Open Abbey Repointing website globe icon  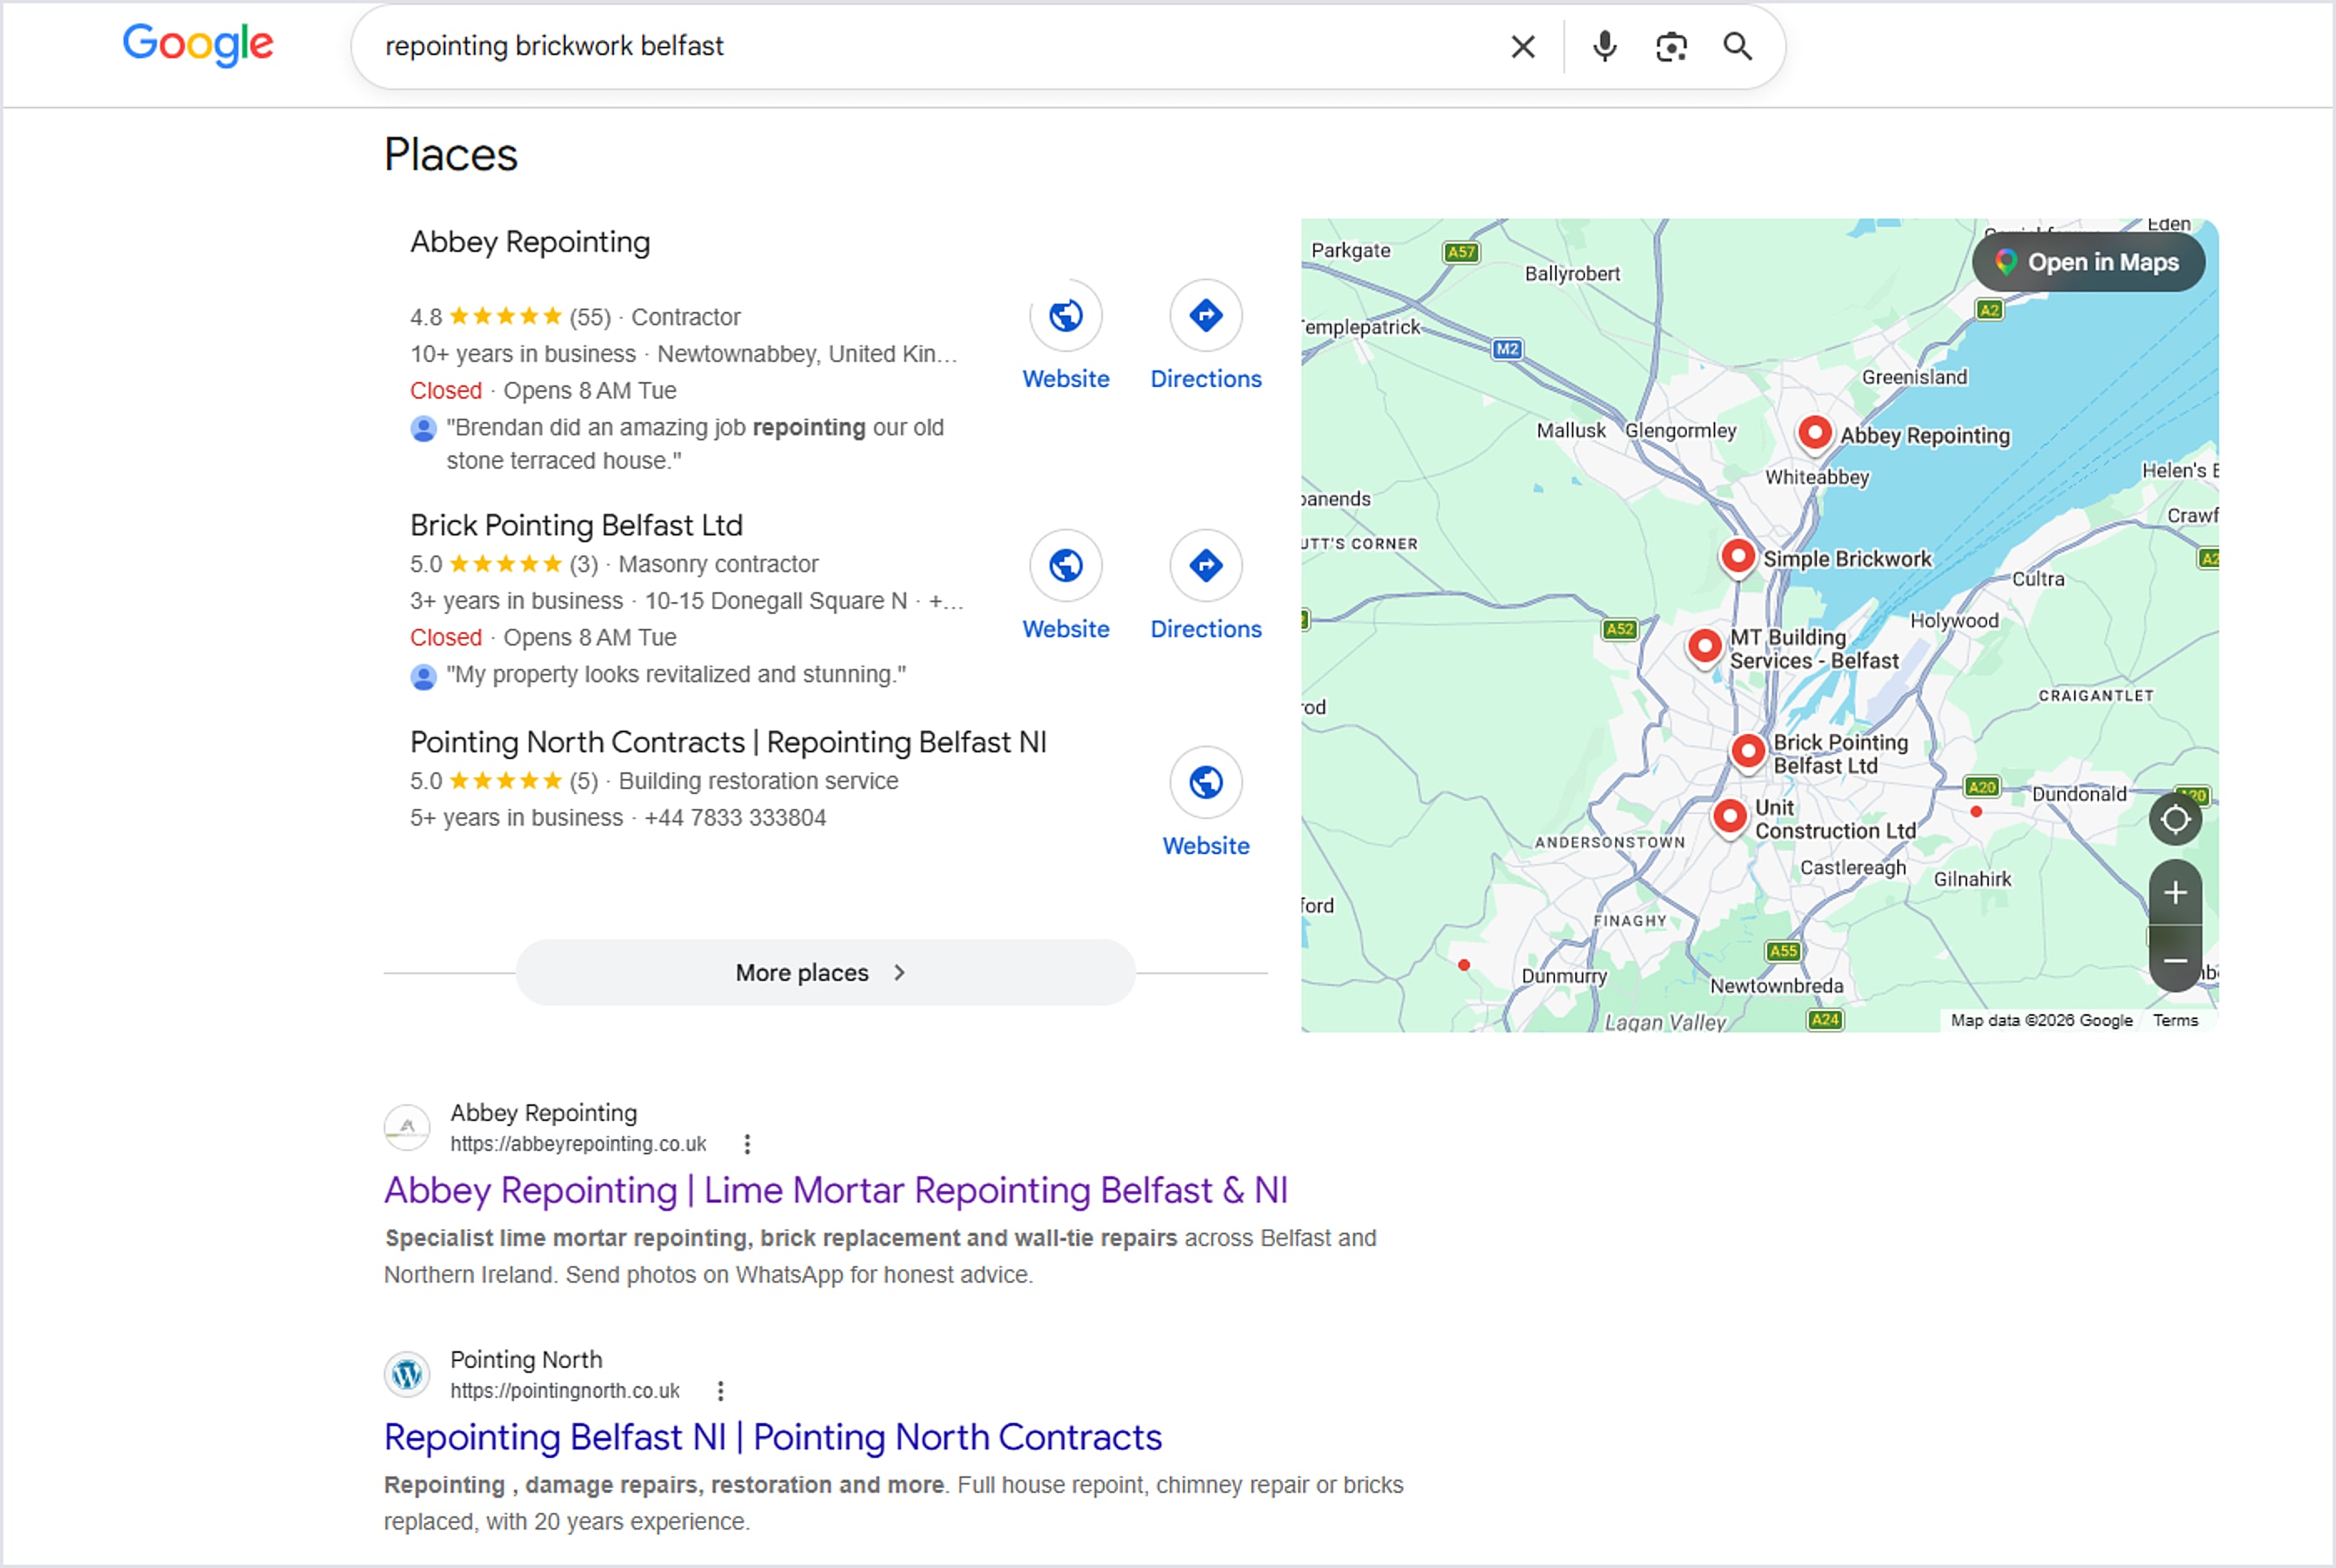pyautogui.click(x=1066, y=315)
